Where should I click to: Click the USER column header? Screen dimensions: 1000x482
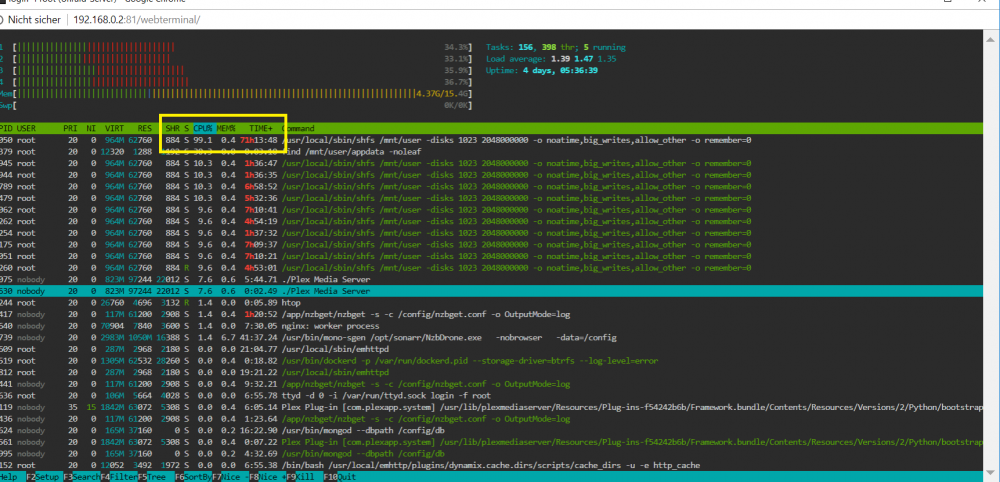pyautogui.click(x=26, y=128)
